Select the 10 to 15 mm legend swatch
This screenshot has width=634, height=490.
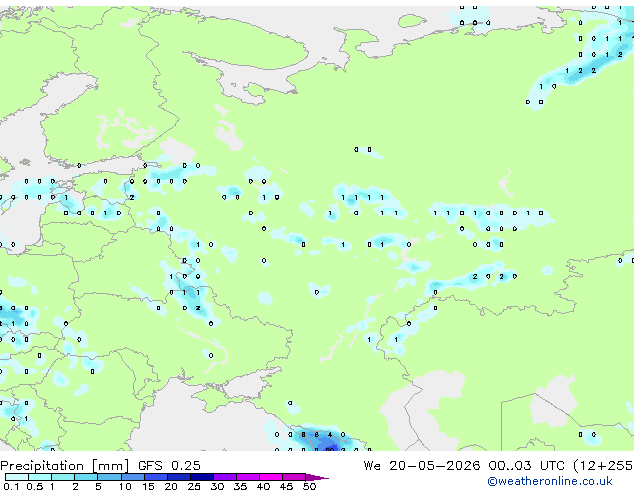coord(133,477)
